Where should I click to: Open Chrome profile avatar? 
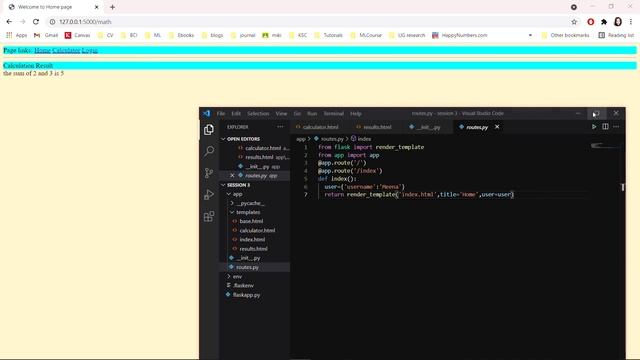[x=618, y=22]
